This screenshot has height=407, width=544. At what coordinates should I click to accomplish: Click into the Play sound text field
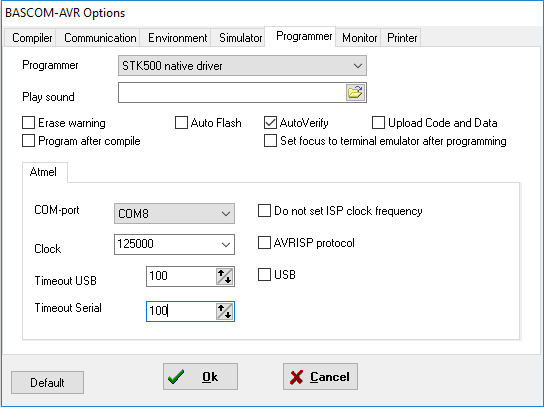232,92
